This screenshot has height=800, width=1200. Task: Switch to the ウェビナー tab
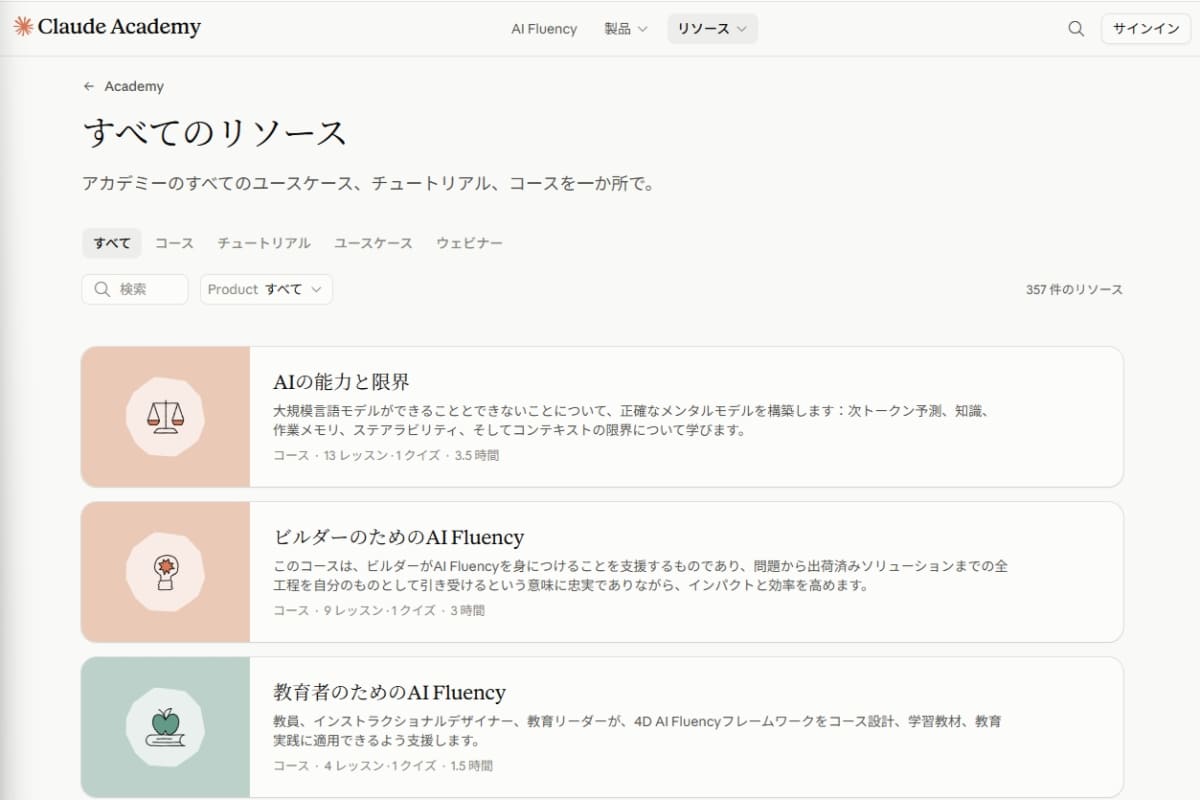click(469, 243)
